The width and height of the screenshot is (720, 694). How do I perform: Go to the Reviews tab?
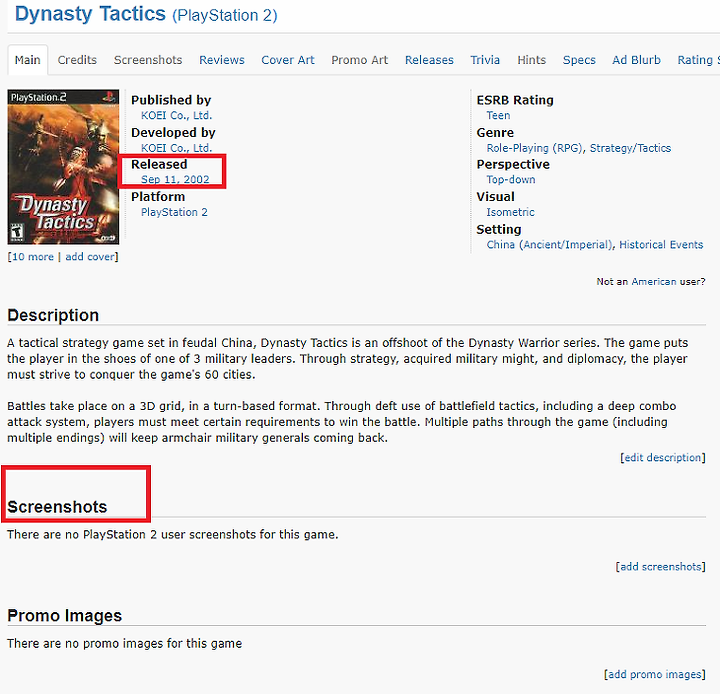222,60
